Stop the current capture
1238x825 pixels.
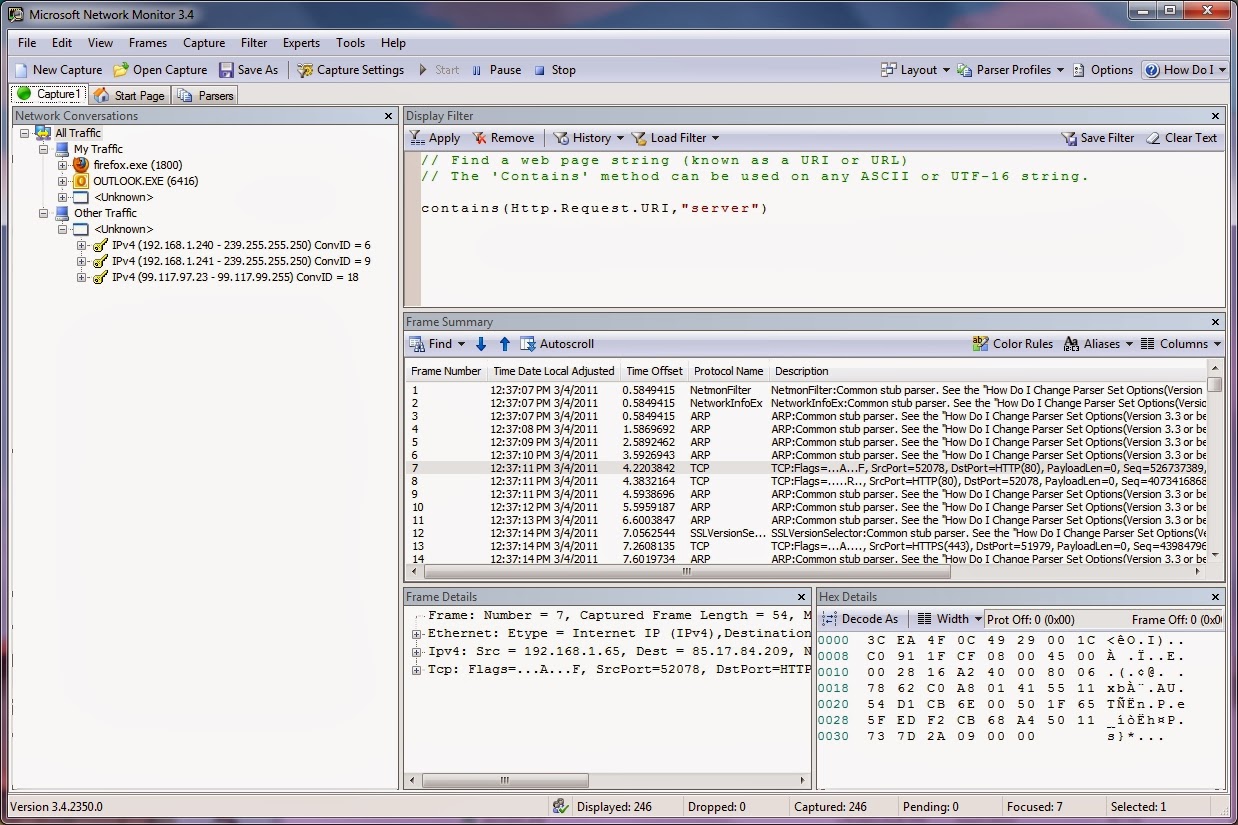[x=556, y=70]
